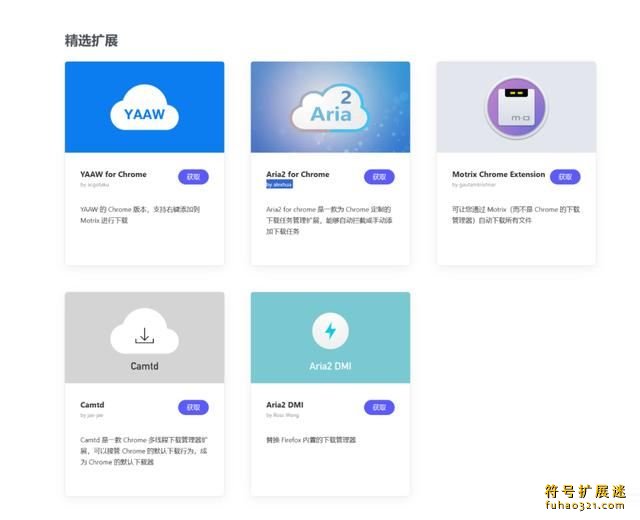Click the Aria2 DMI label in teal banner

click(x=330, y=366)
